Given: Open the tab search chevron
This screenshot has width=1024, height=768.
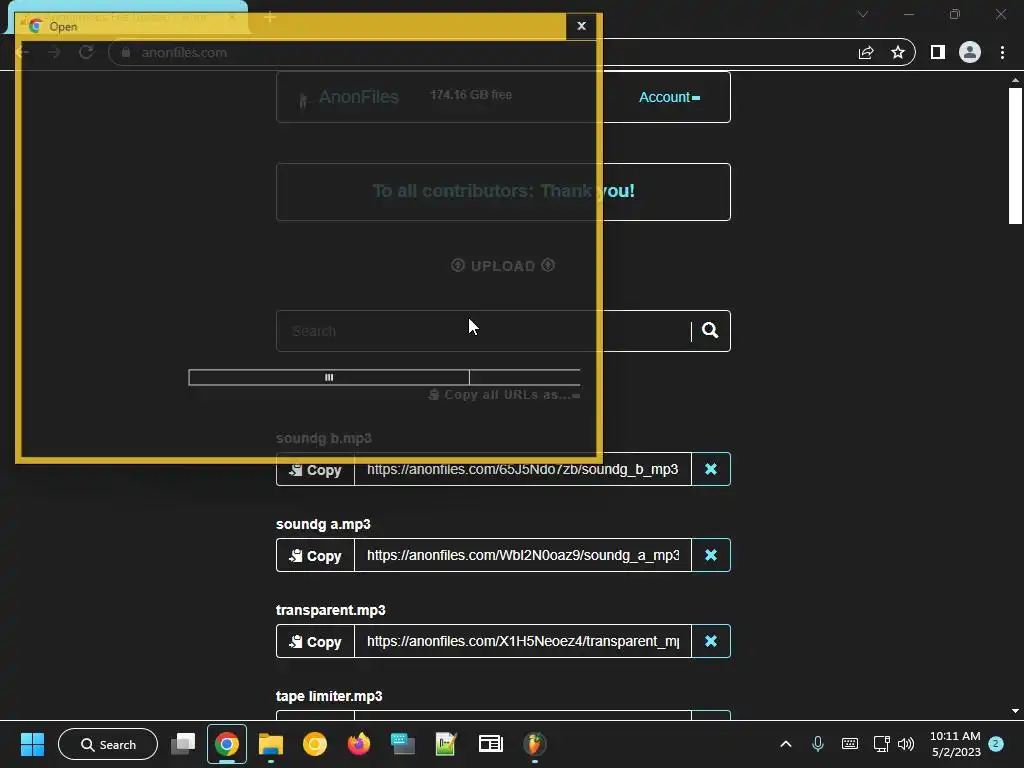Looking at the screenshot, I should [x=863, y=14].
